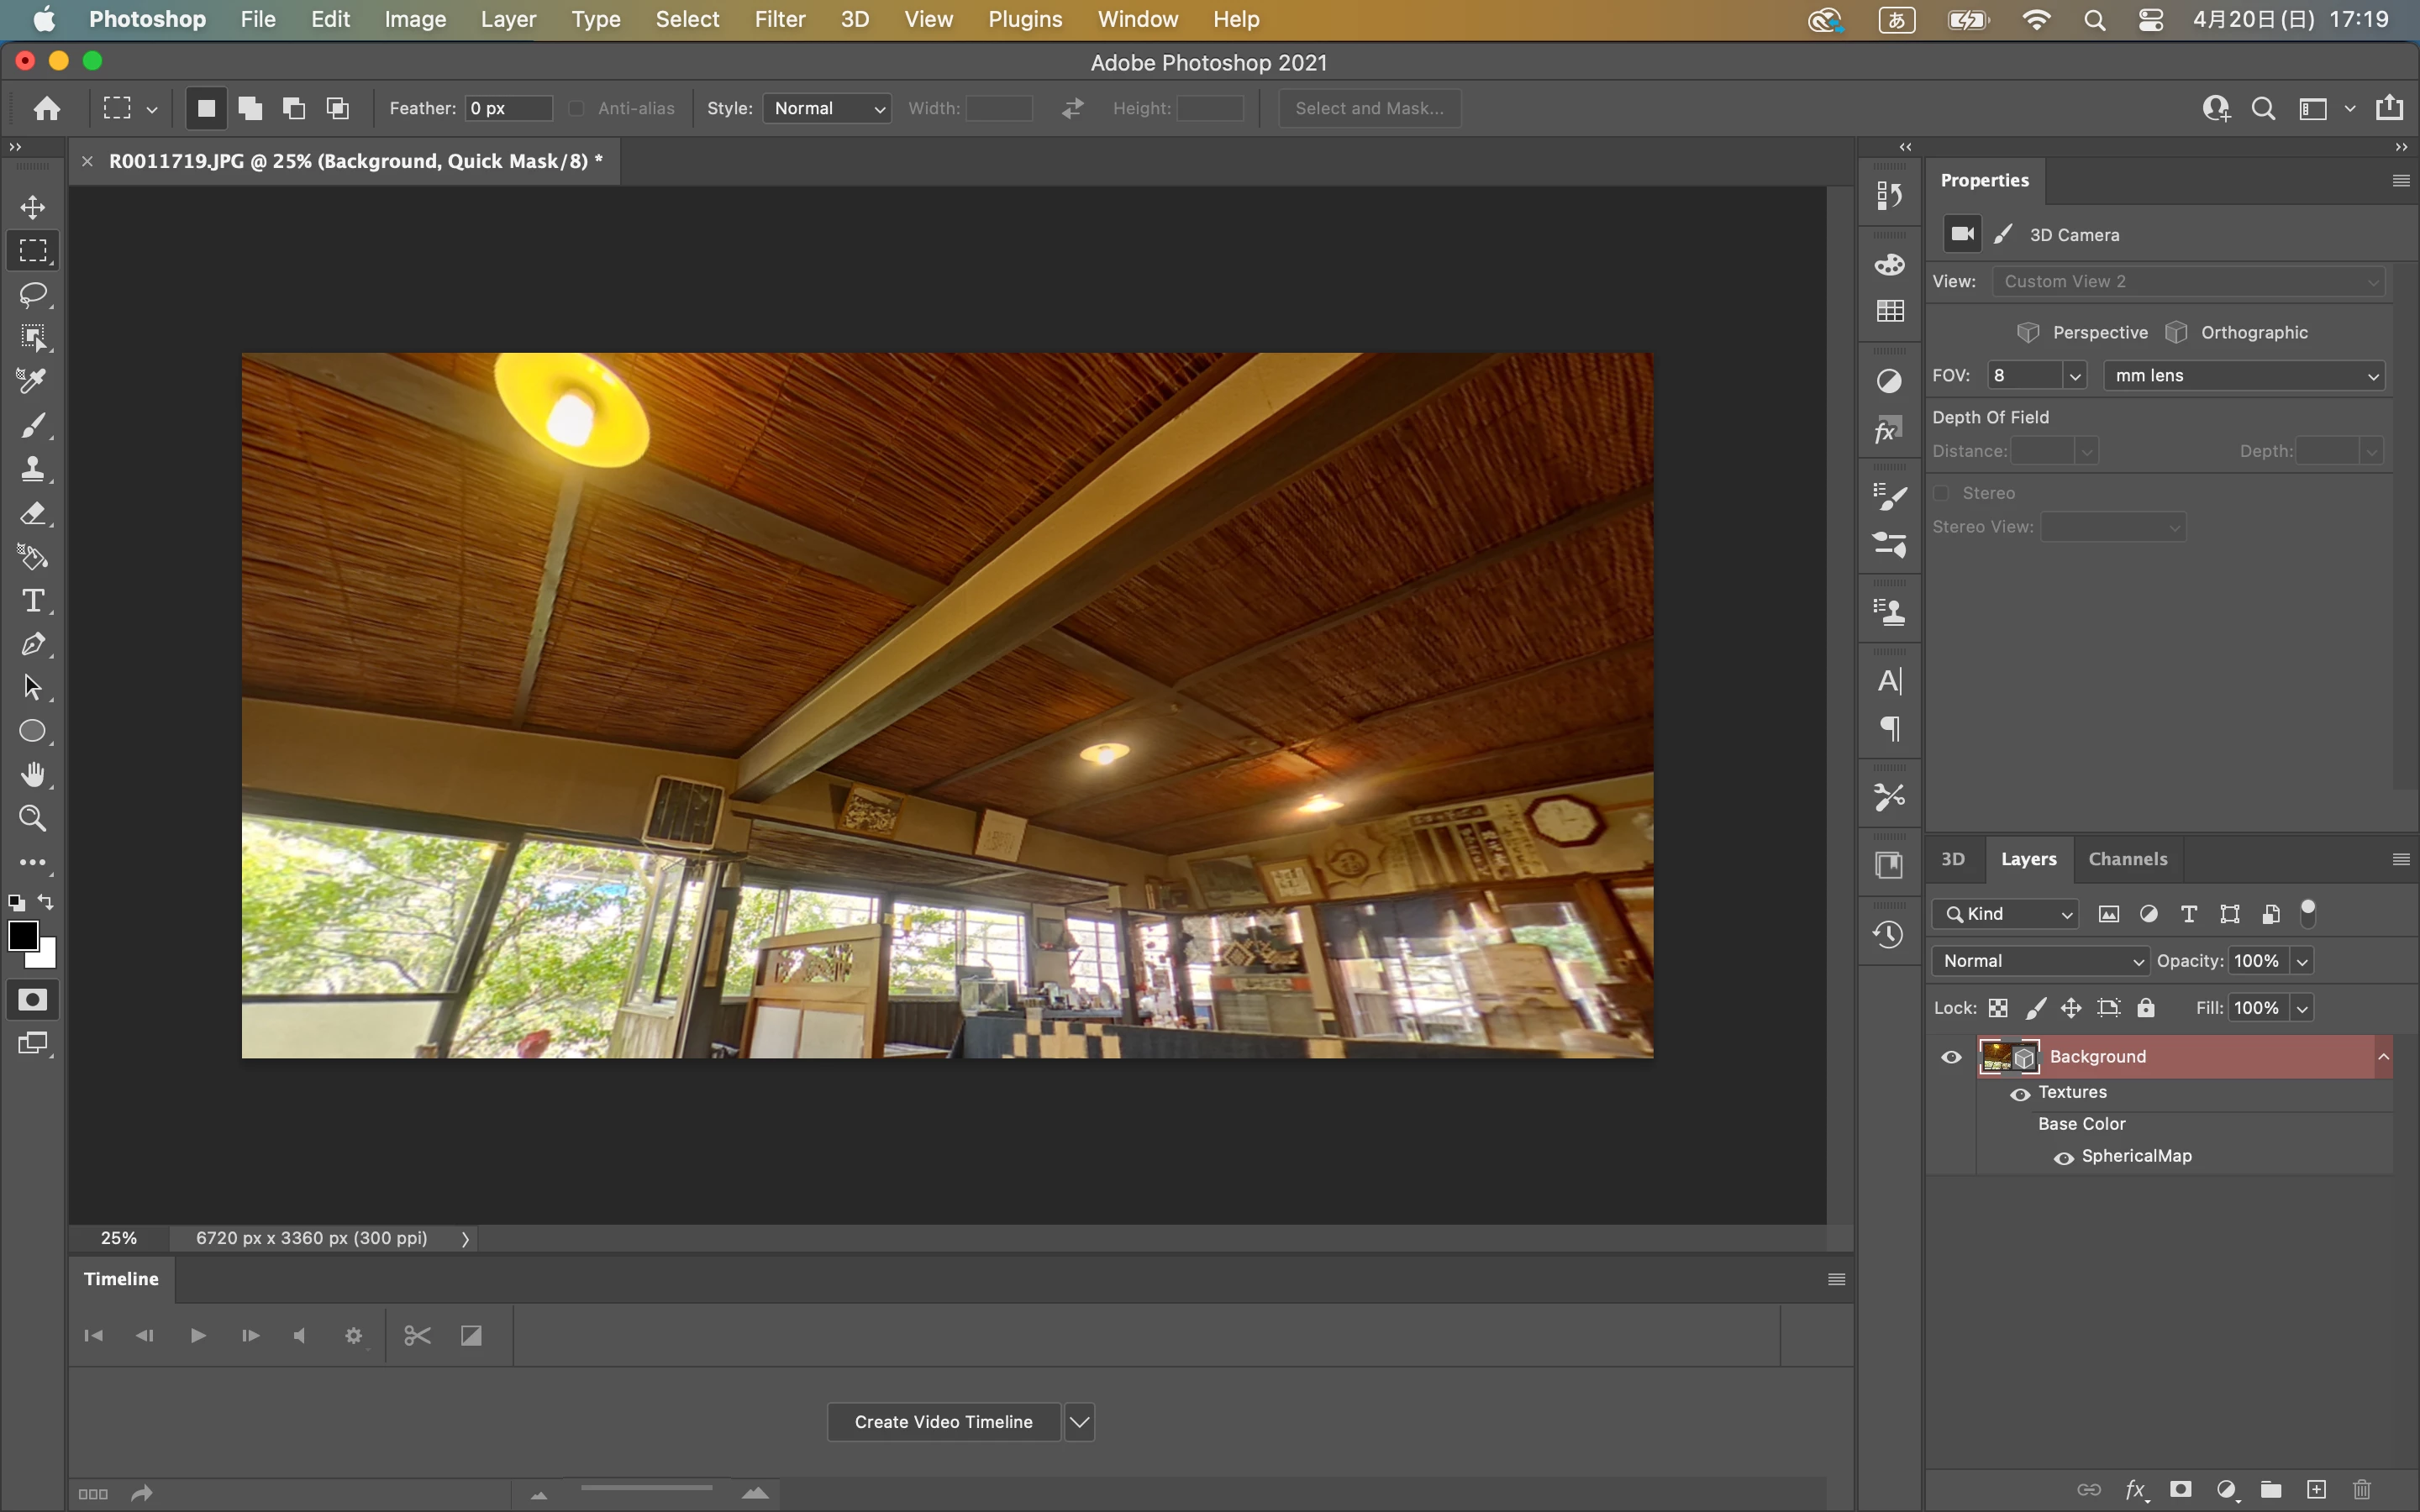Select the Zoom tool
The width and height of the screenshot is (2420, 1512).
[x=33, y=819]
